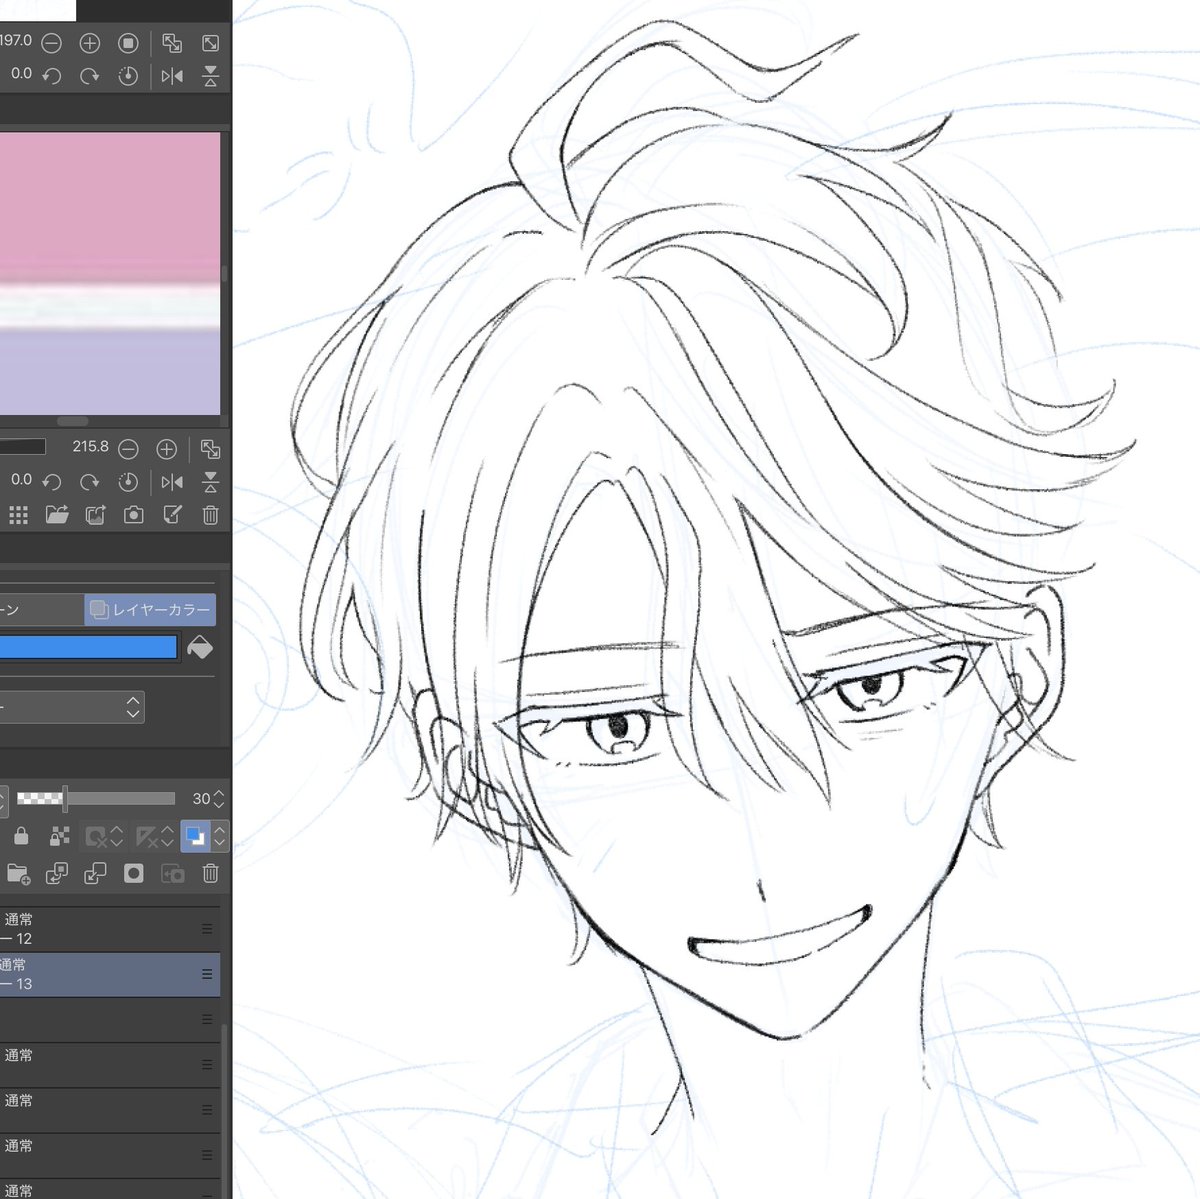Viewport: 1200px width, 1199px height.
Task: Open the blue layer color swatch
Action: point(88,648)
